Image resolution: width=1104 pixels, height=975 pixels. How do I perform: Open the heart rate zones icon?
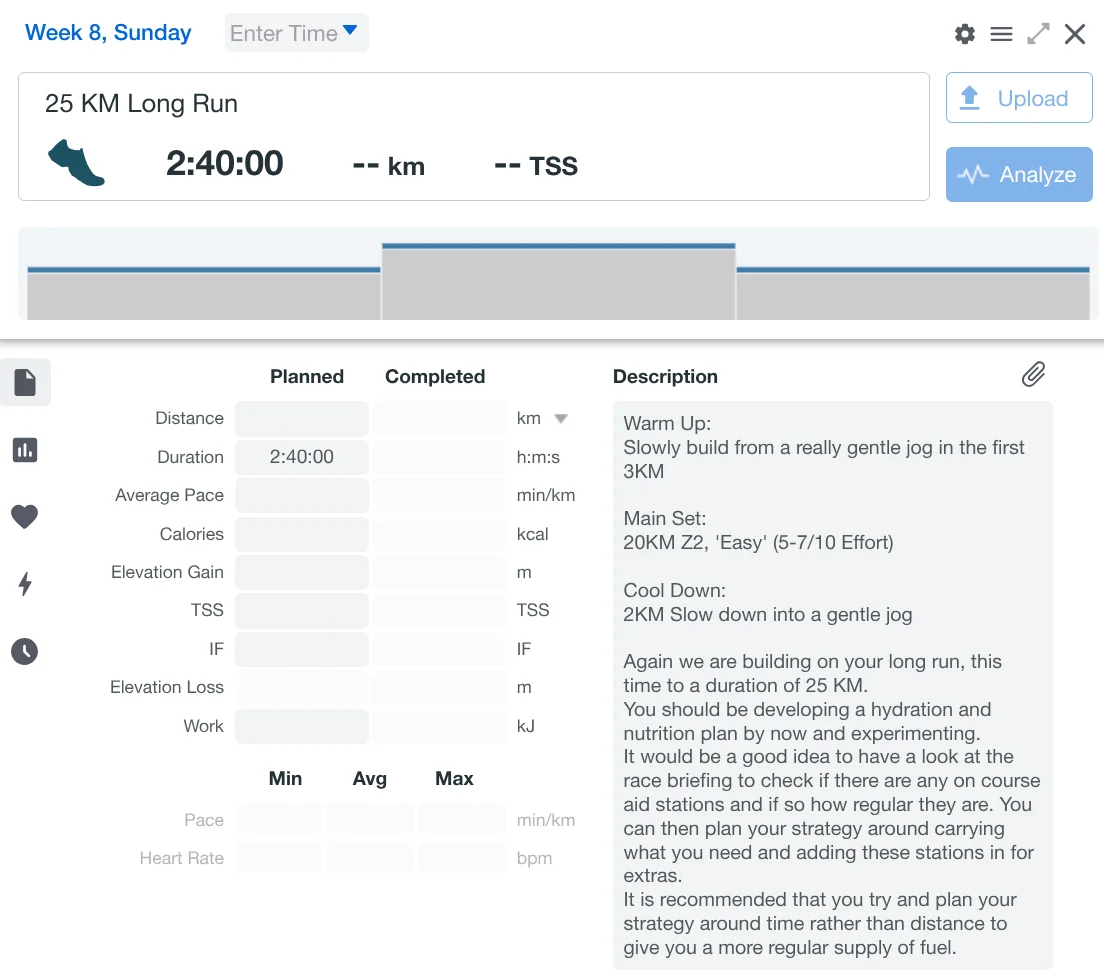click(25, 517)
